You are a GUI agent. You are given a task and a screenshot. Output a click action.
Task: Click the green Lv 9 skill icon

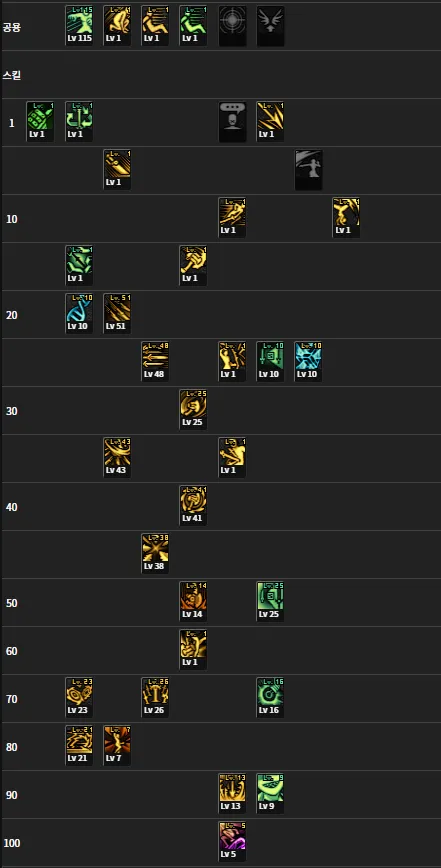click(x=270, y=794)
